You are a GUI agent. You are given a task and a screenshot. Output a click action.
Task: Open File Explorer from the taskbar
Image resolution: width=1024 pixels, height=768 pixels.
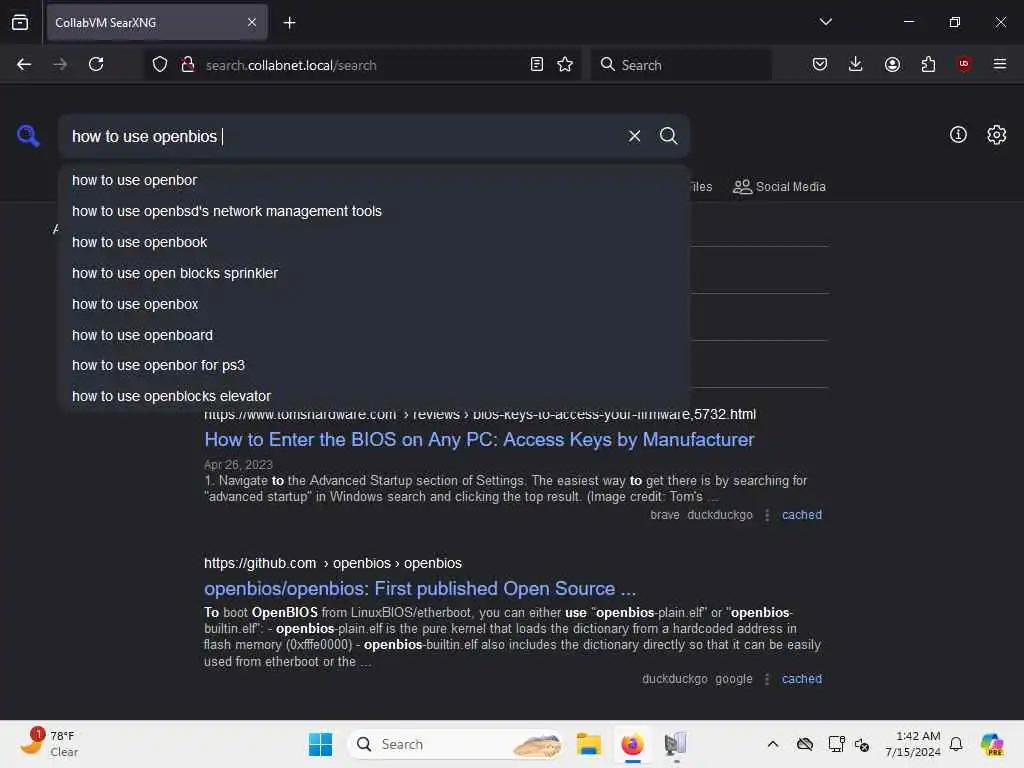[588, 744]
